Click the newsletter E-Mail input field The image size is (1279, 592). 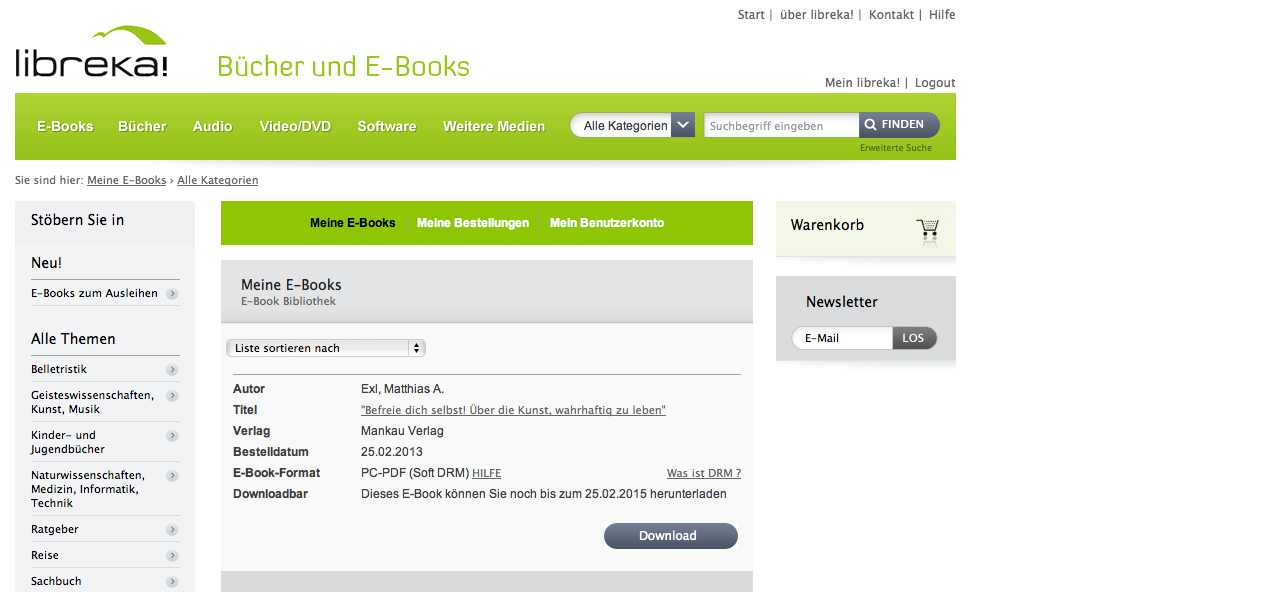point(842,338)
